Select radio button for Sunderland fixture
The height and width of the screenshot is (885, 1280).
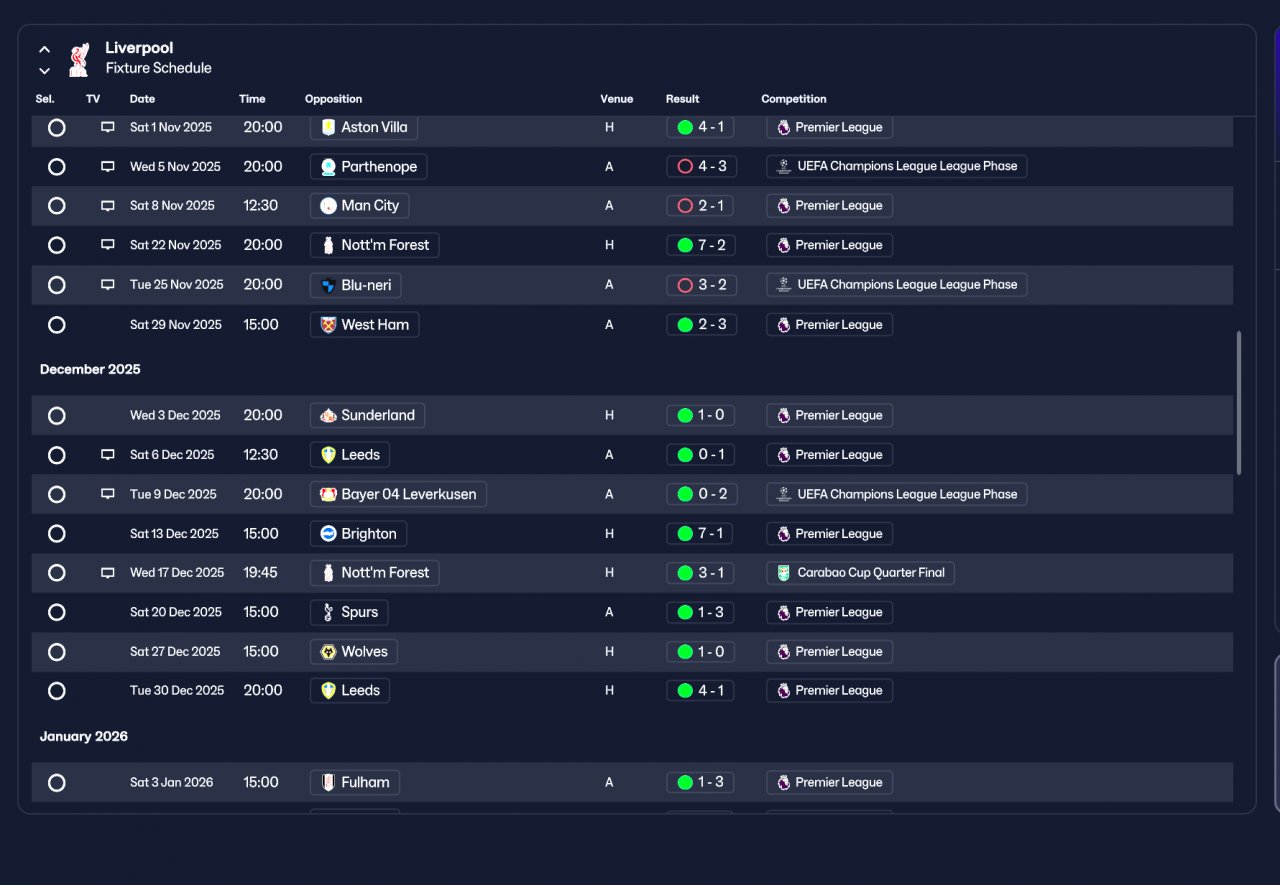point(57,416)
